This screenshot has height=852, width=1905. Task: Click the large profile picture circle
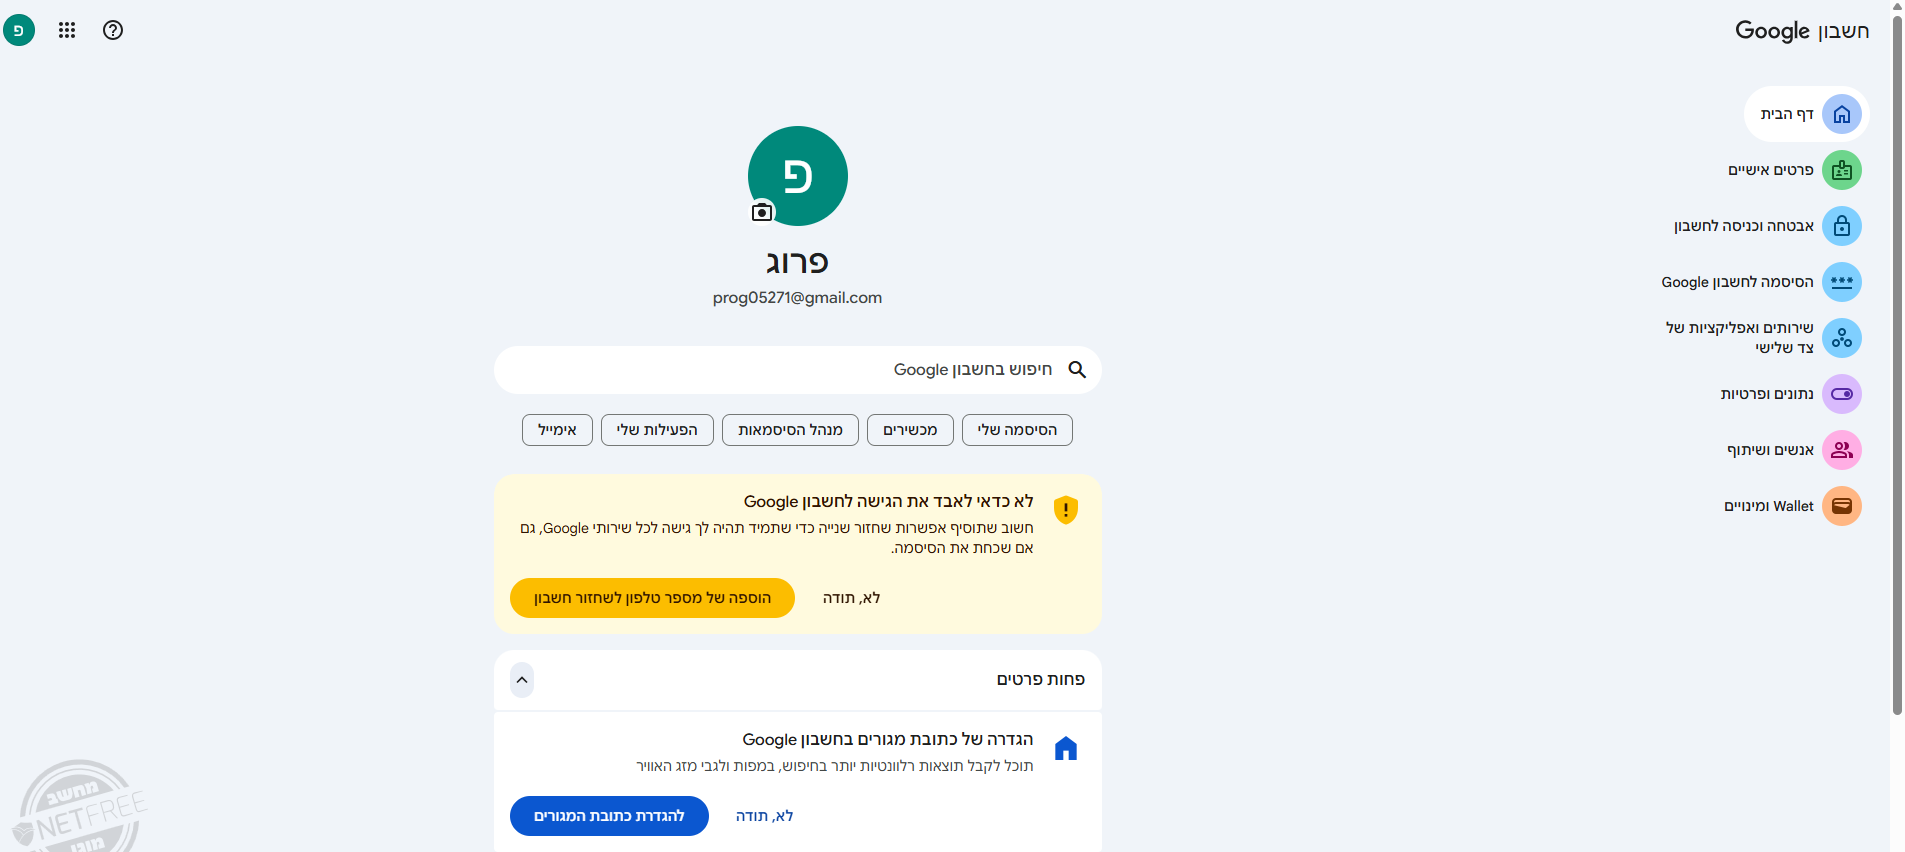798,176
